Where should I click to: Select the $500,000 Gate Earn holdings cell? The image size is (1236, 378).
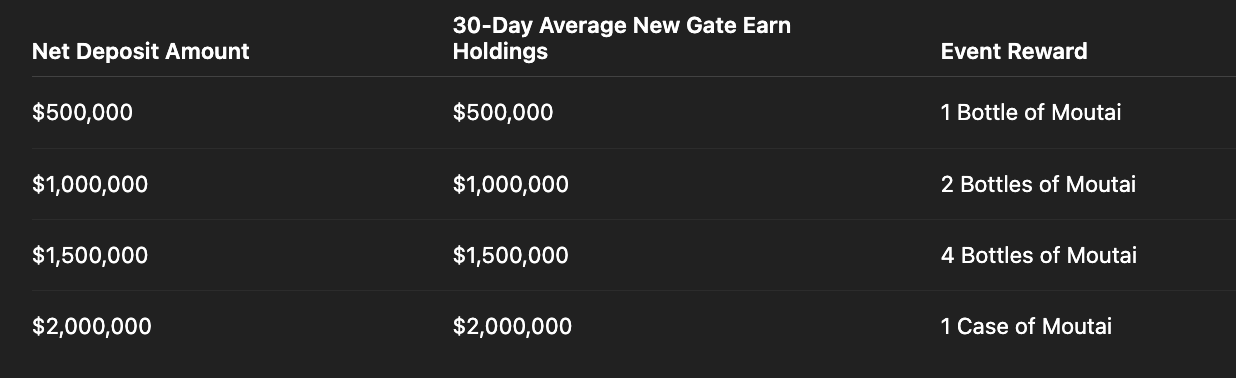tap(502, 113)
